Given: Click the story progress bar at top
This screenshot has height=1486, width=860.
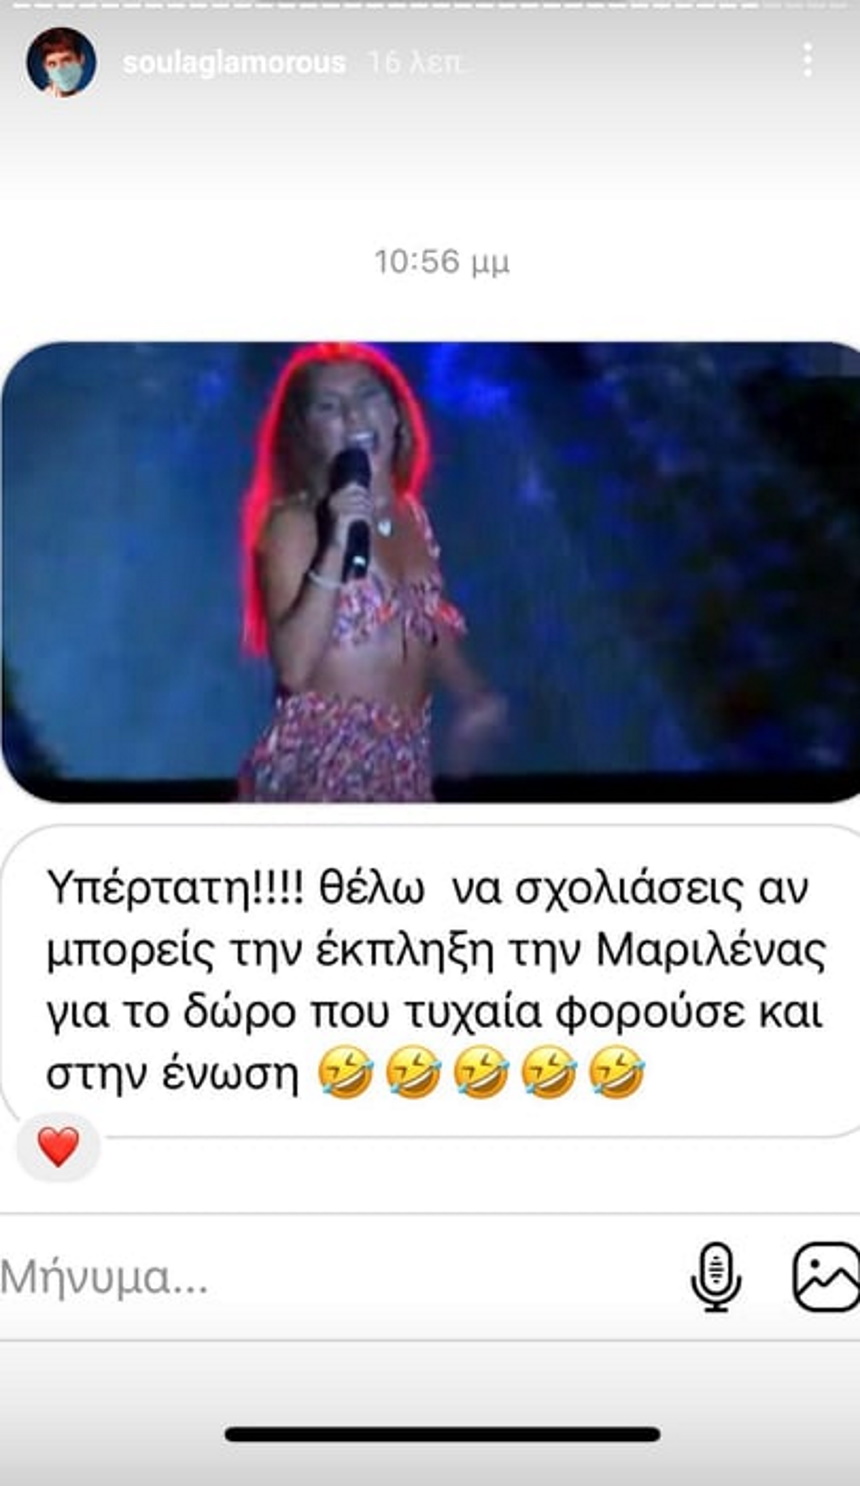Looking at the screenshot, I should [430, 5].
